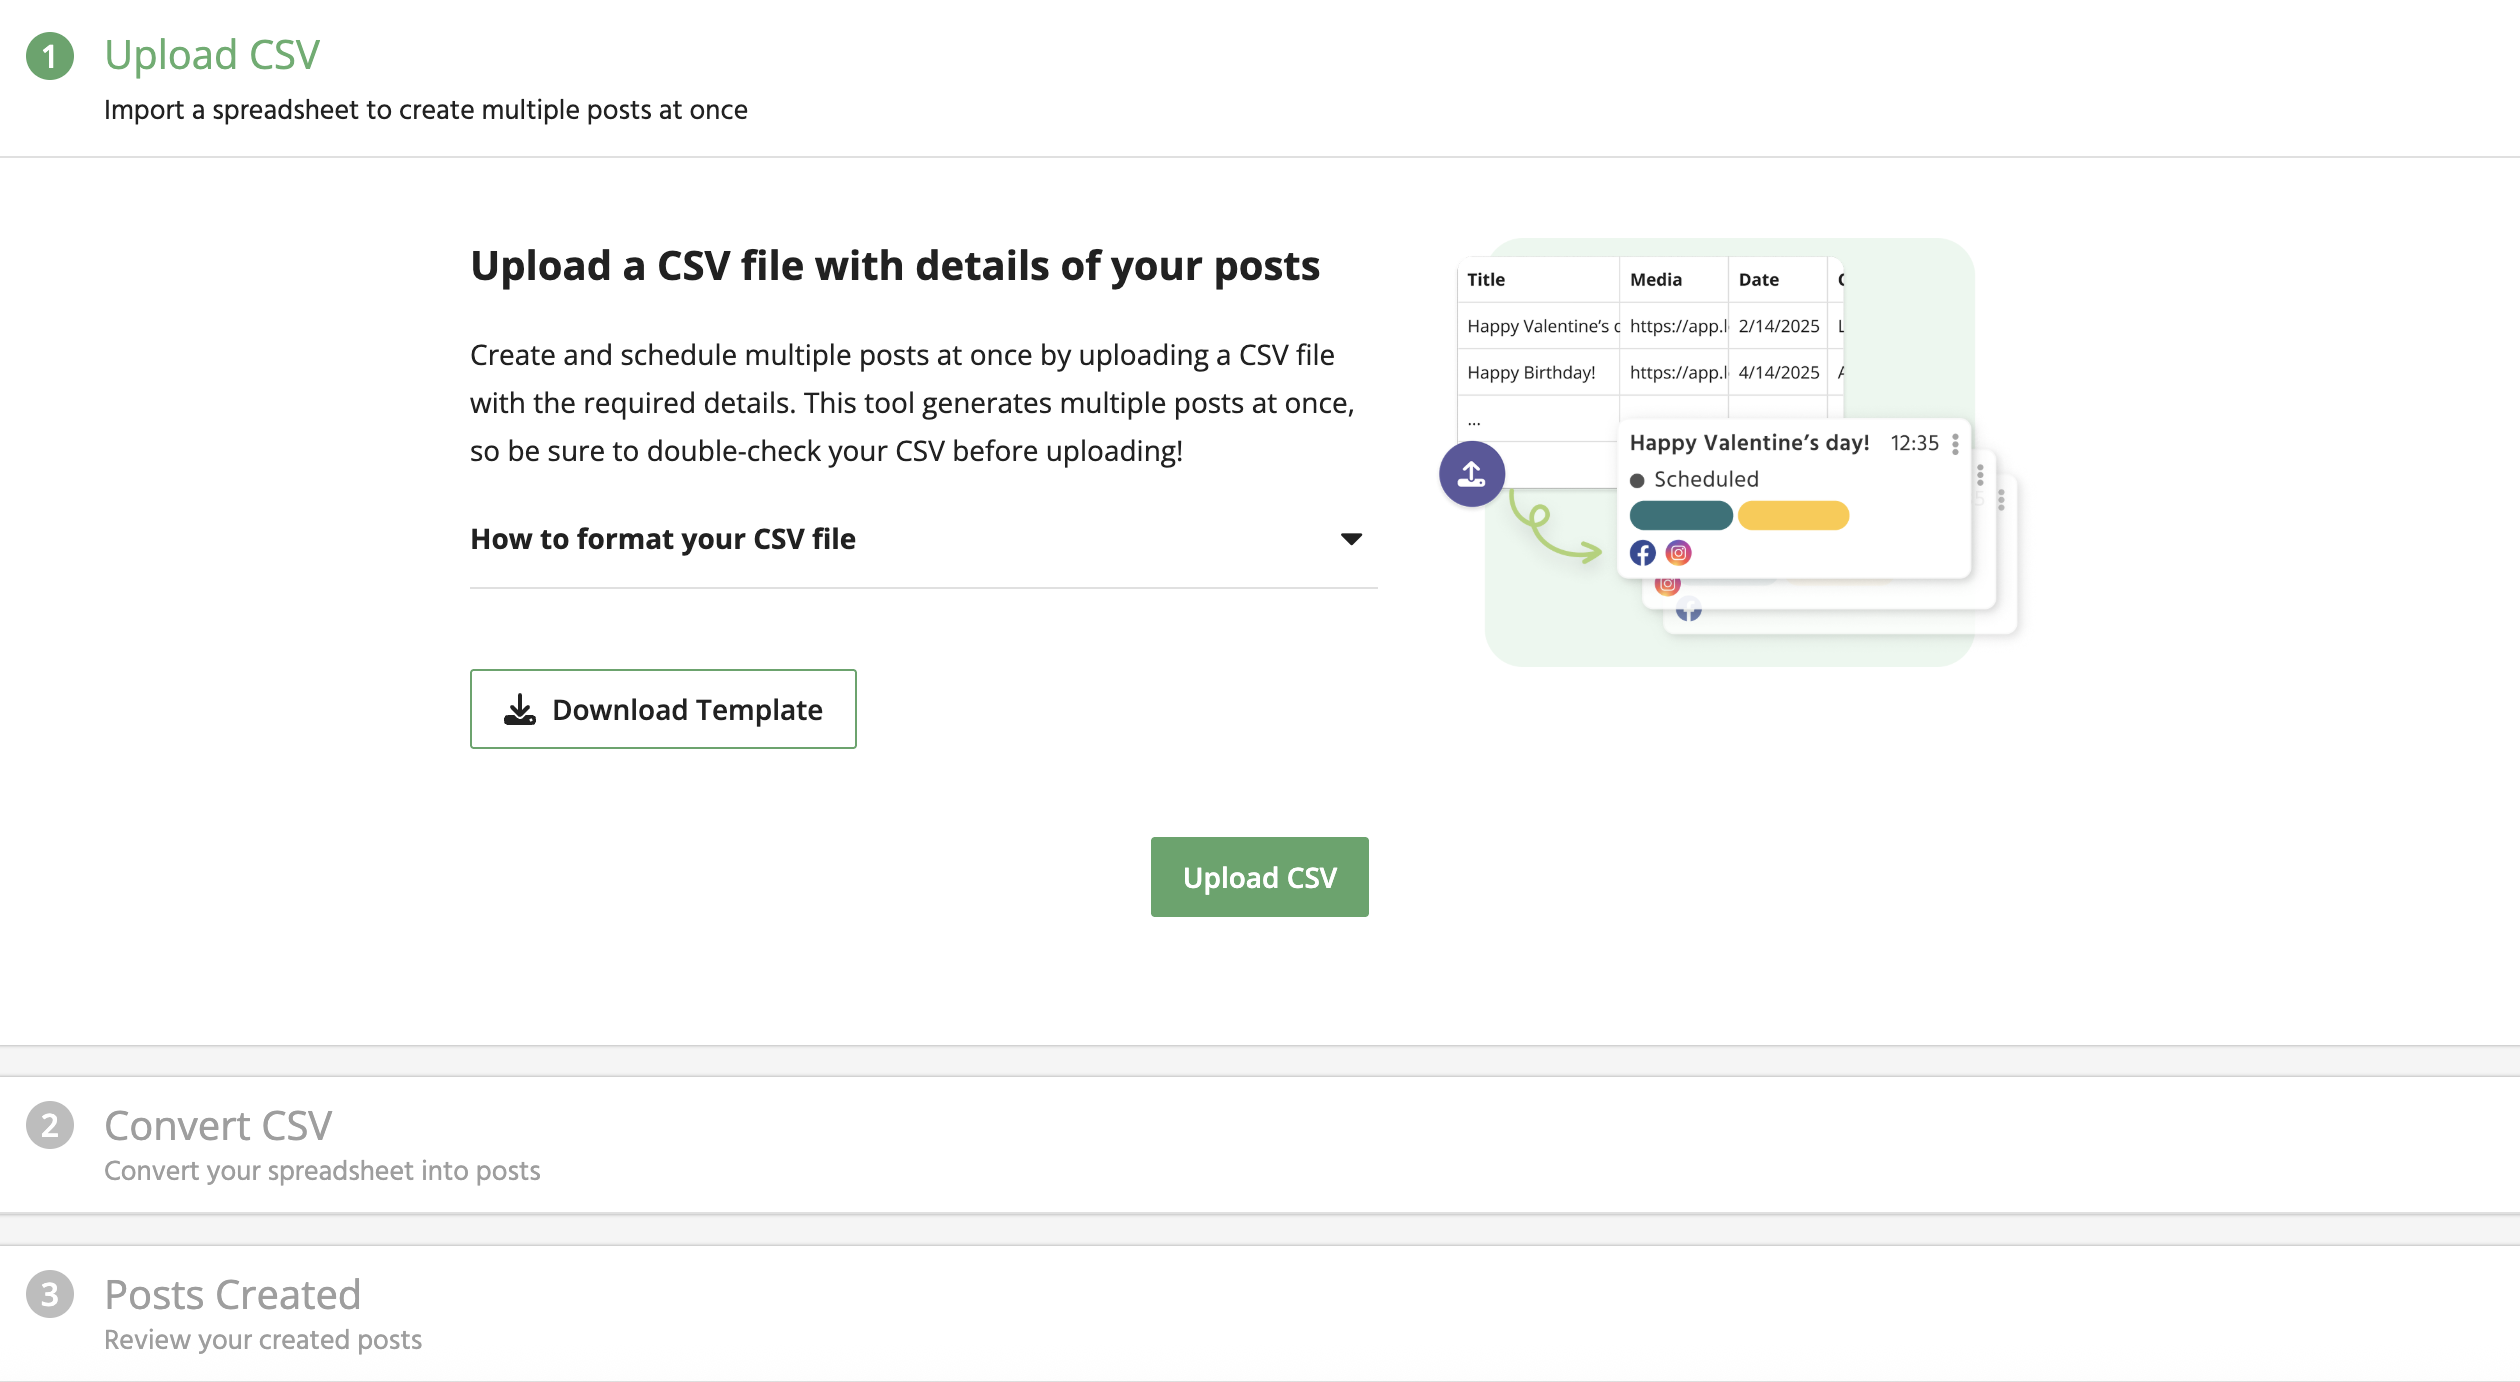Click the Facebook icon on the background card
This screenshot has height=1382, width=2520.
[x=1690, y=610]
